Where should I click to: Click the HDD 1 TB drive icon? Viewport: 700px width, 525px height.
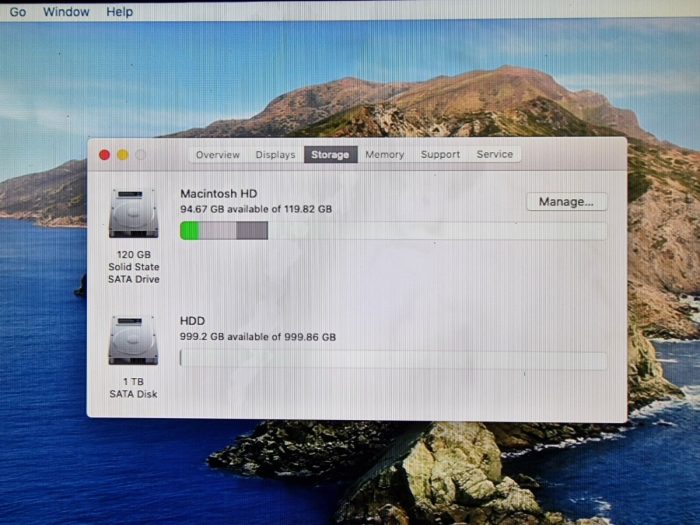[x=133, y=341]
